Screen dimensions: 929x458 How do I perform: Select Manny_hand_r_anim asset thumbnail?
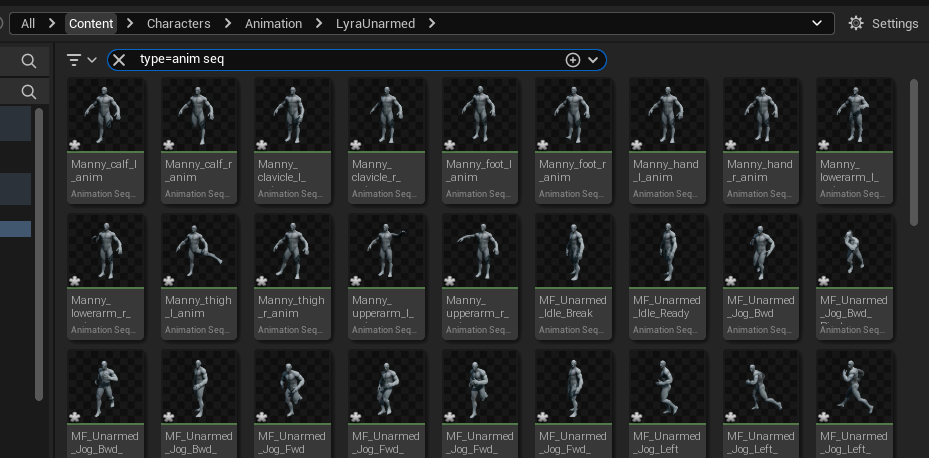[x=761, y=115]
